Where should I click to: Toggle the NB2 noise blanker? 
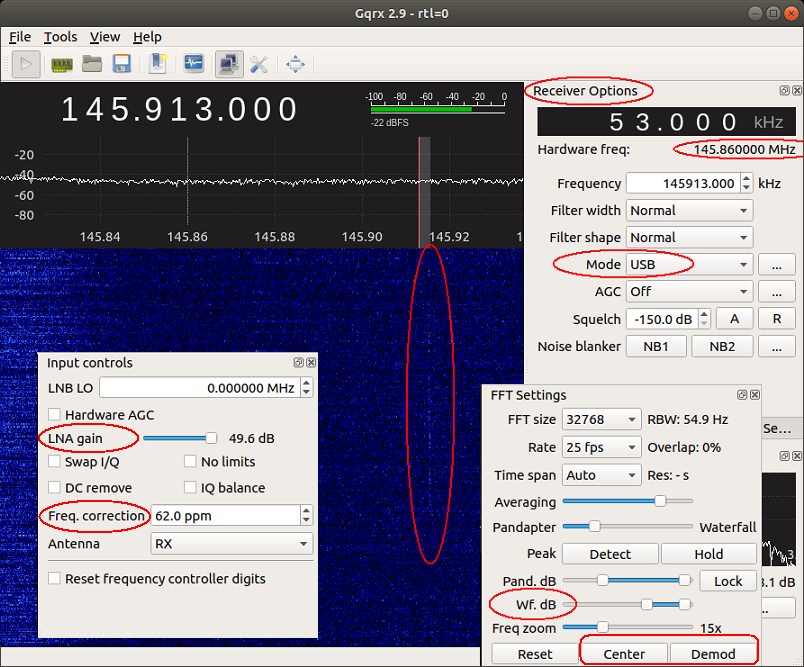pos(722,347)
